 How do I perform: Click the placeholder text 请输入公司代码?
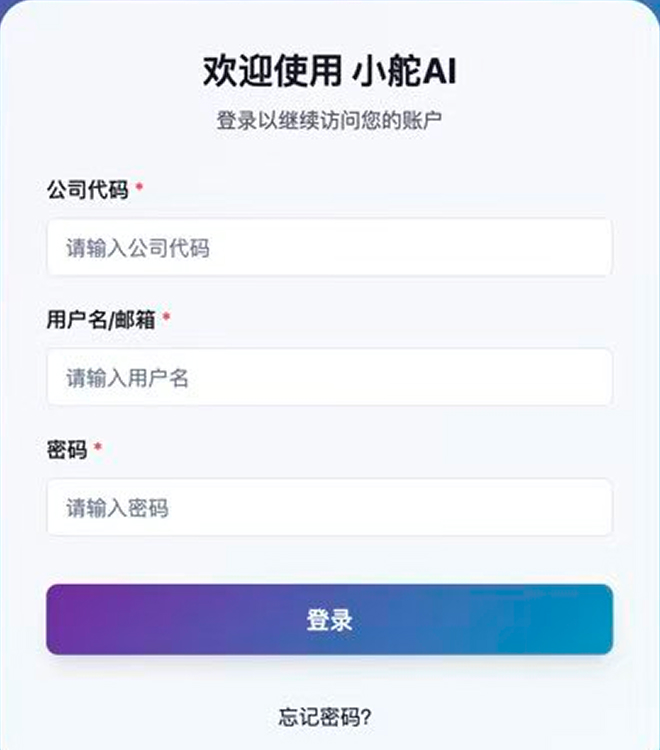tap(138, 248)
